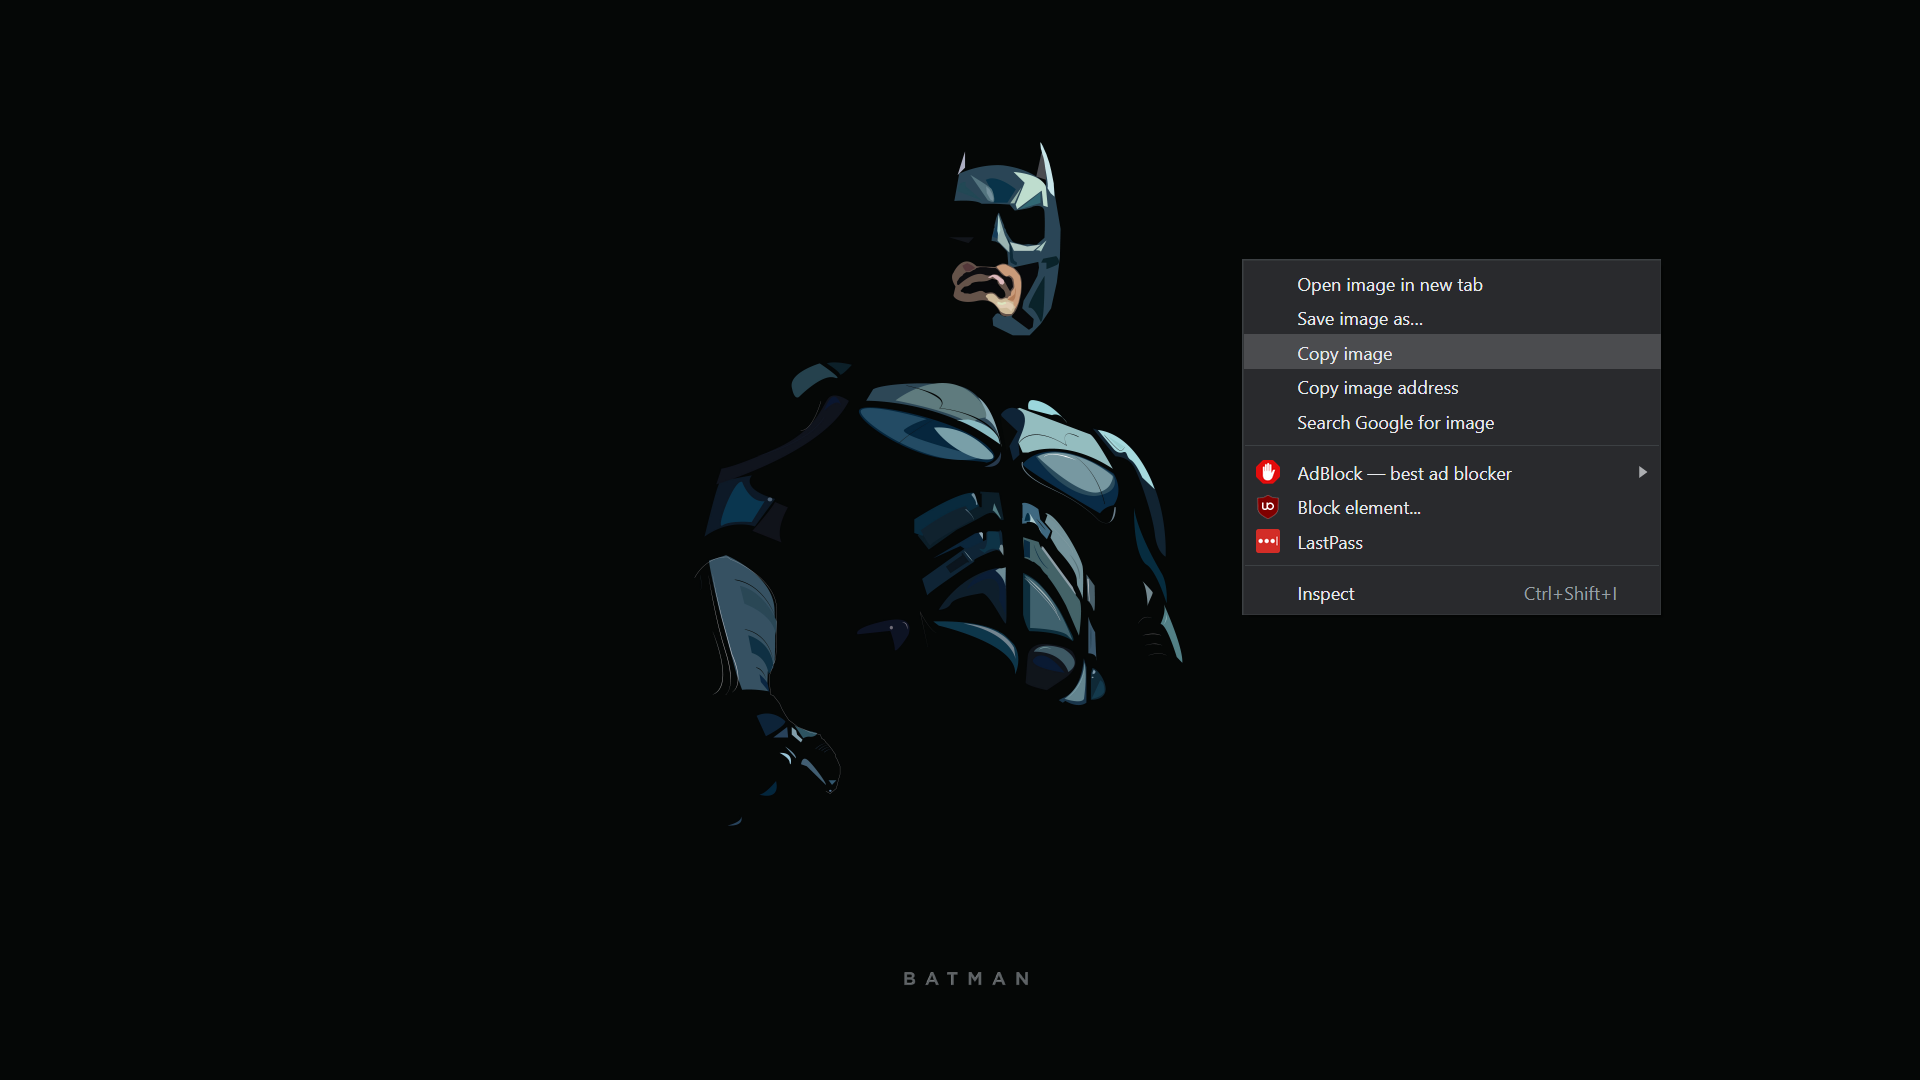This screenshot has height=1080, width=1920.
Task: Choose Block element... option
Action: coord(1358,508)
